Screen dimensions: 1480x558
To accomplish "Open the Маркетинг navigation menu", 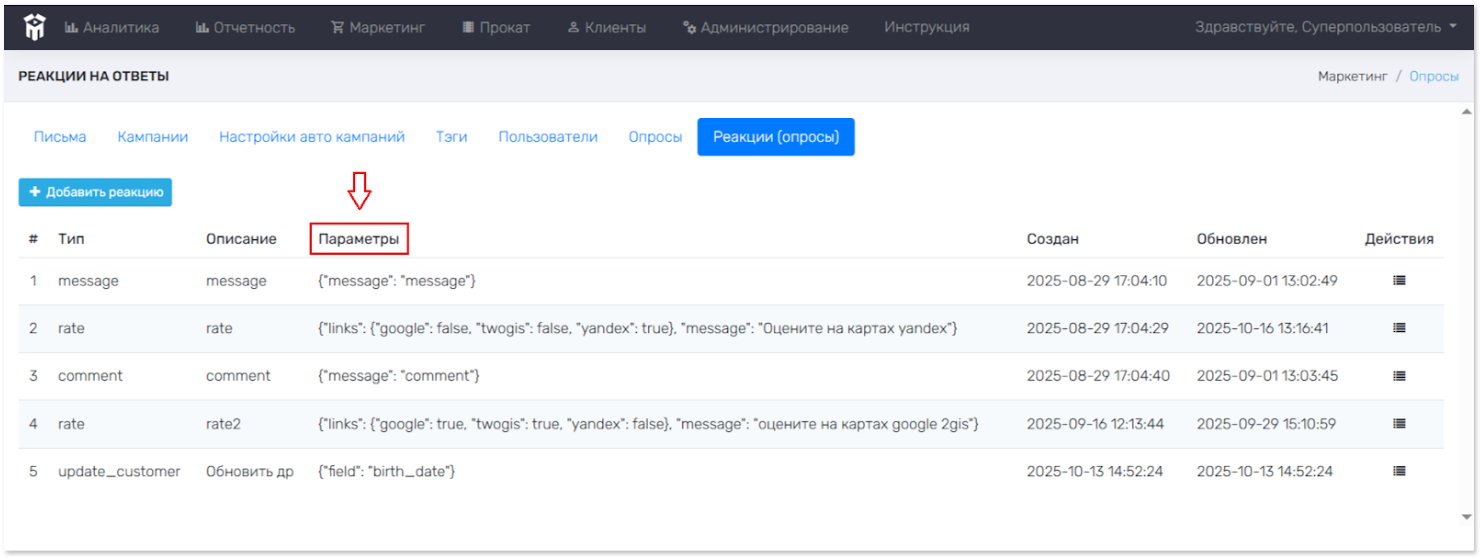I will 379,27.
